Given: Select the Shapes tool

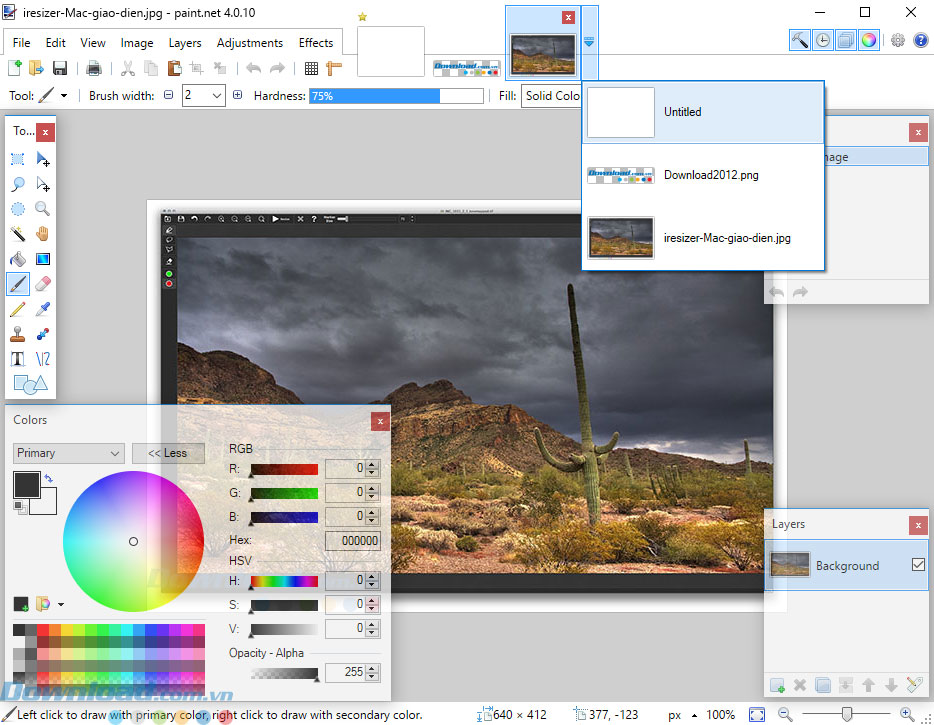Looking at the screenshot, I should (x=30, y=384).
